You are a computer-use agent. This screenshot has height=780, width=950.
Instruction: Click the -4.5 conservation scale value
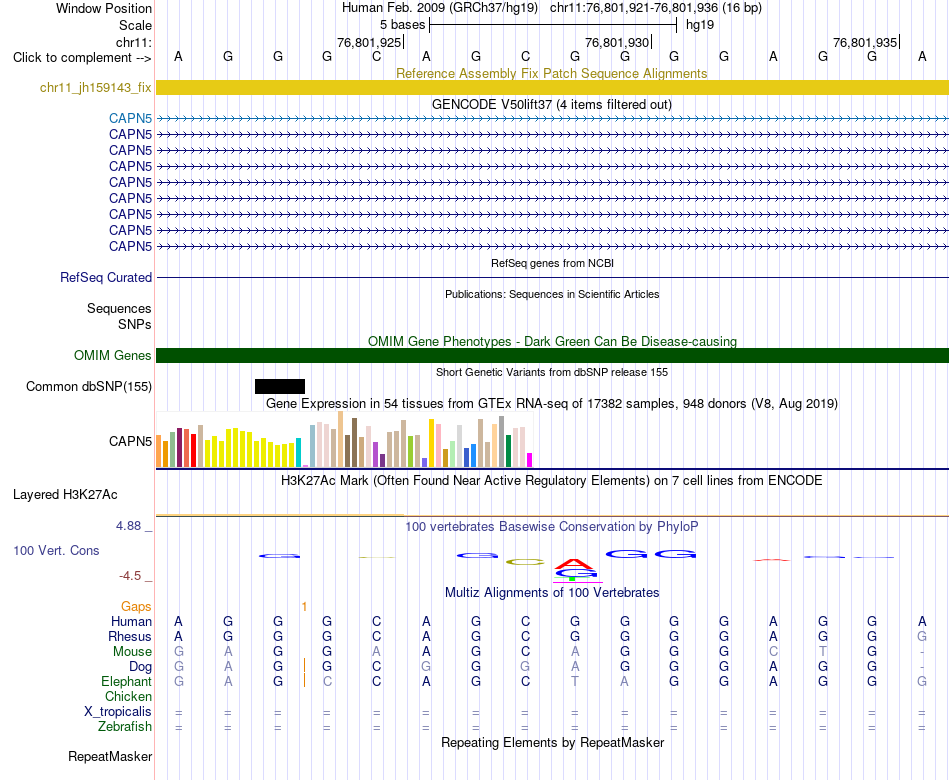[130, 576]
